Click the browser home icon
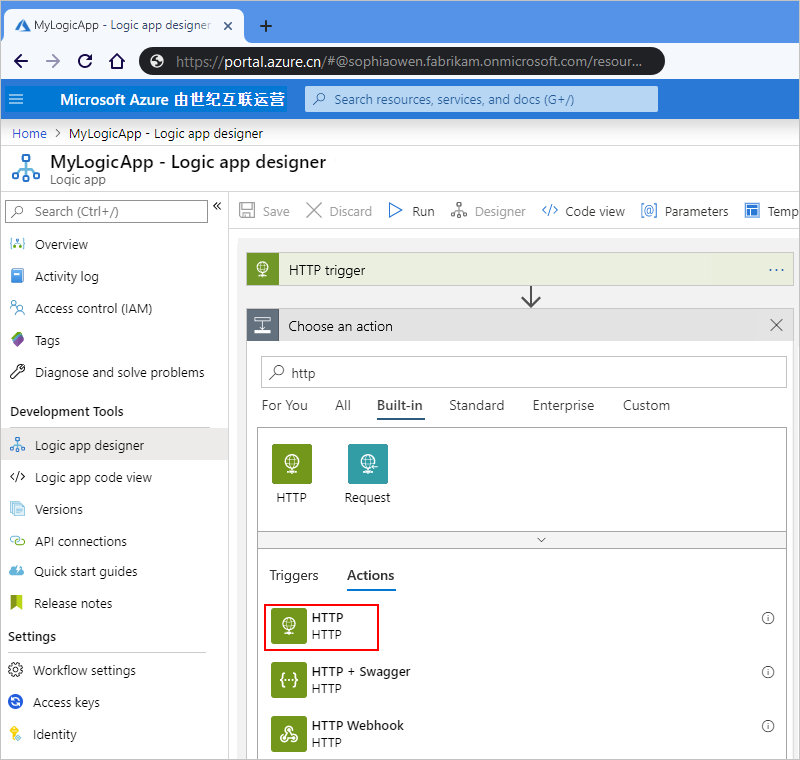Image resolution: width=800 pixels, height=760 pixels. click(x=117, y=61)
